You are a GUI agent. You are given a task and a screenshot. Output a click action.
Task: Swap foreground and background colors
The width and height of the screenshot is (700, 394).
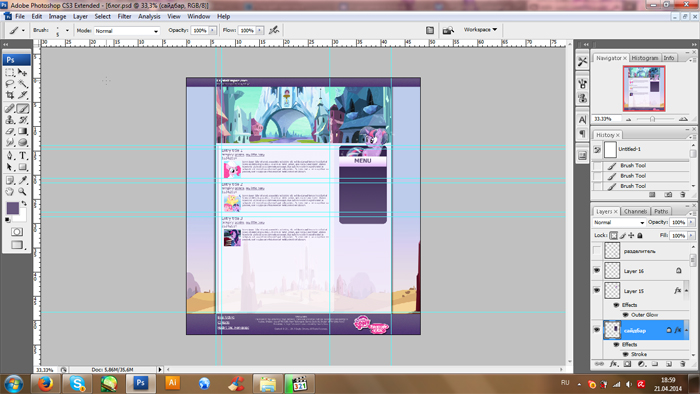(24, 203)
